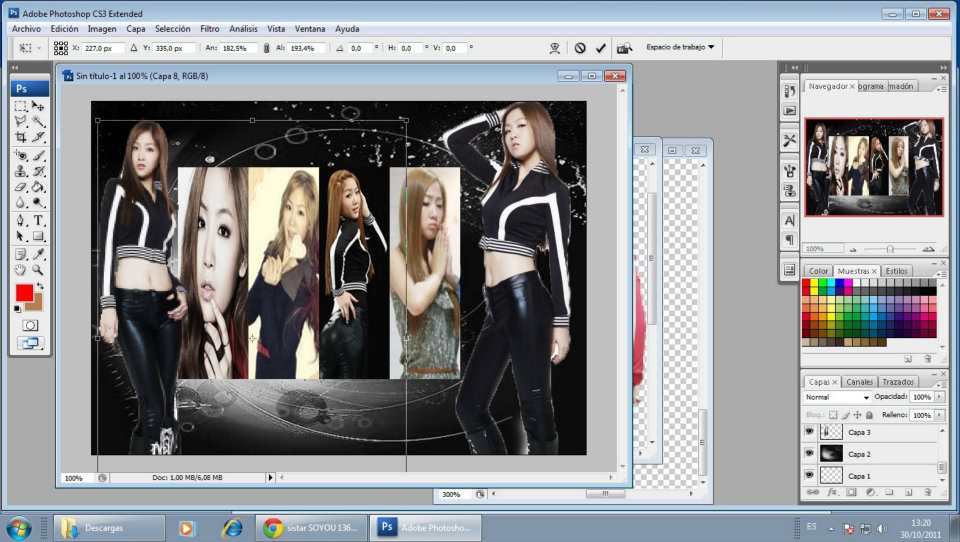Select the History Brush tool

[38, 171]
